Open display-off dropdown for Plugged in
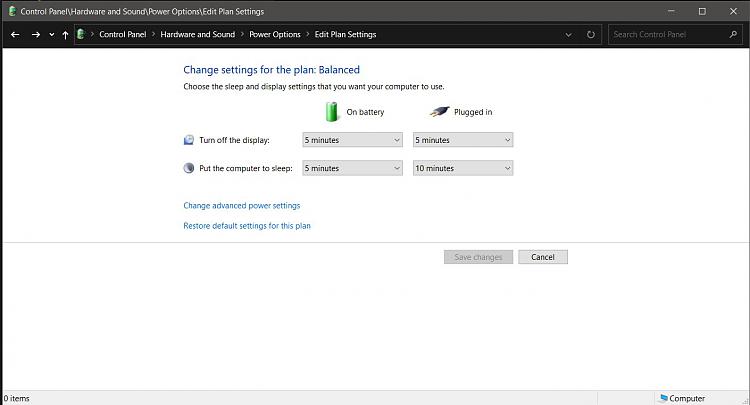This screenshot has height=405, width=750. pyautogui.click(x=463, y=140)
